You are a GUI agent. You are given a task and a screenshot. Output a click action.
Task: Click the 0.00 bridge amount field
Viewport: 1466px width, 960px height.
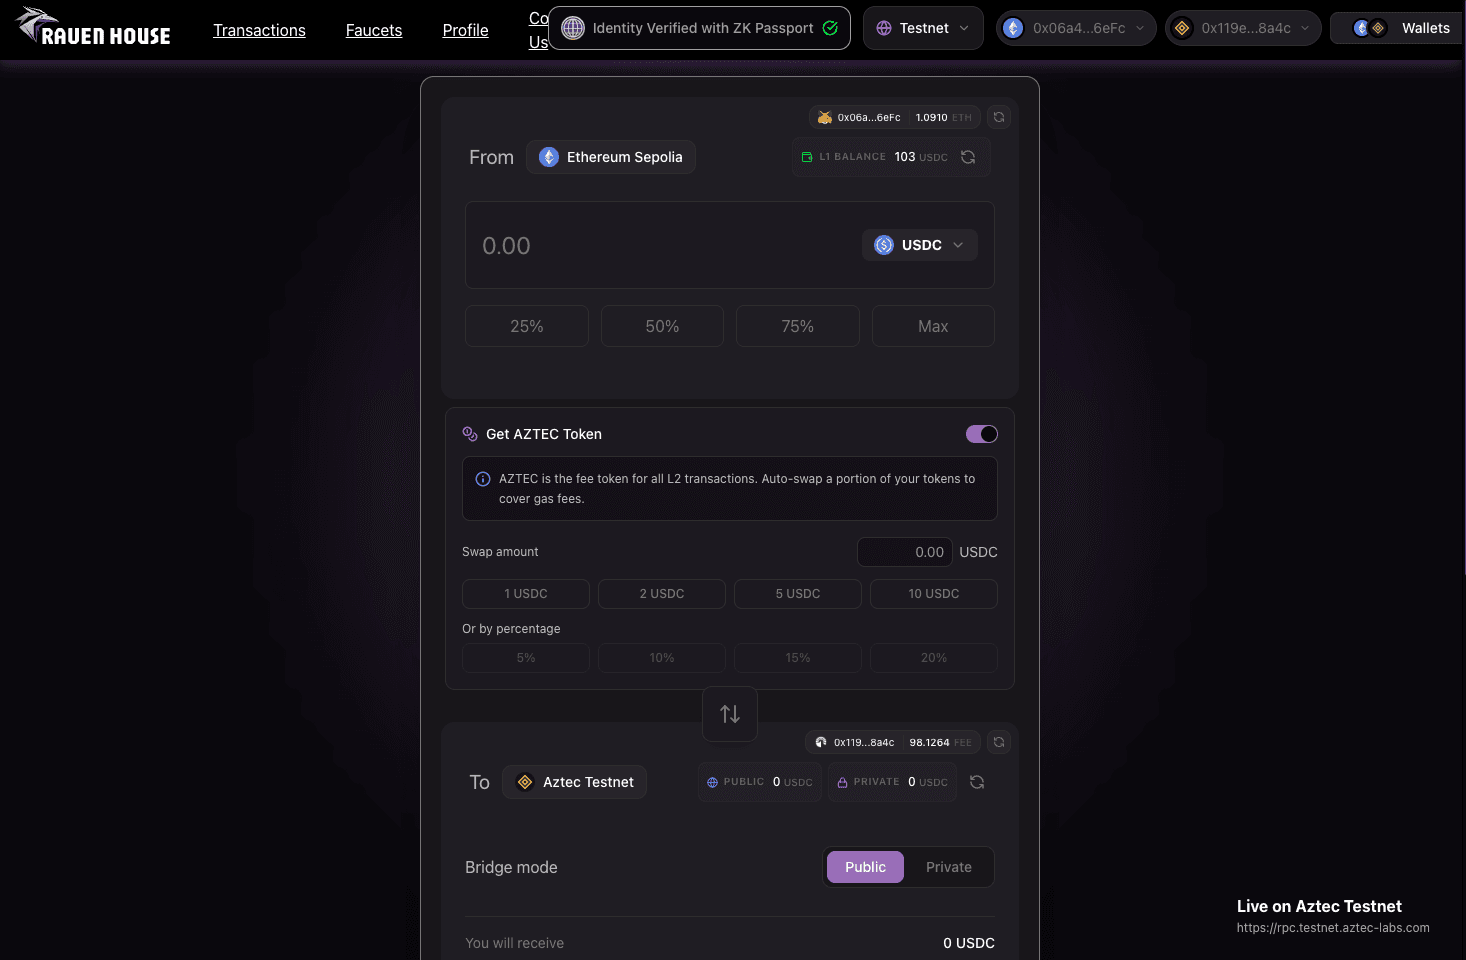click(660, 246)
